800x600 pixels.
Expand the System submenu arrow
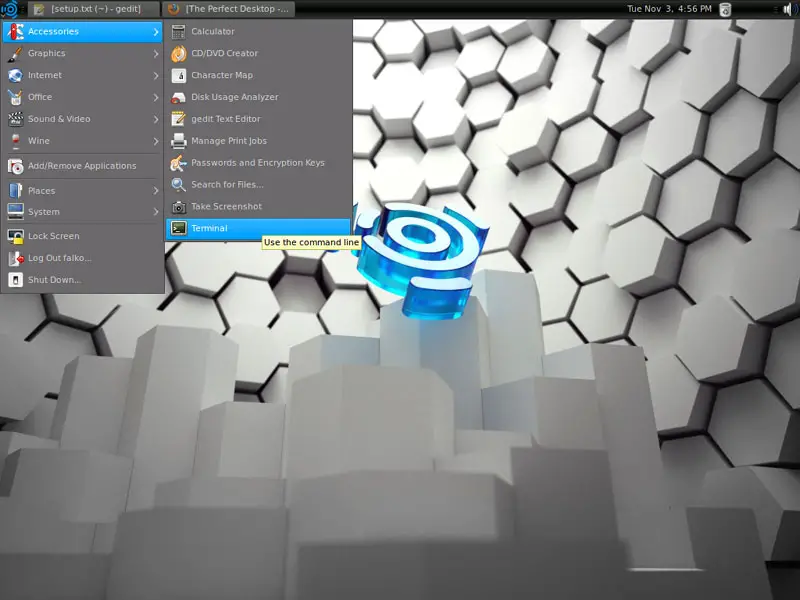tap(156, 212)
